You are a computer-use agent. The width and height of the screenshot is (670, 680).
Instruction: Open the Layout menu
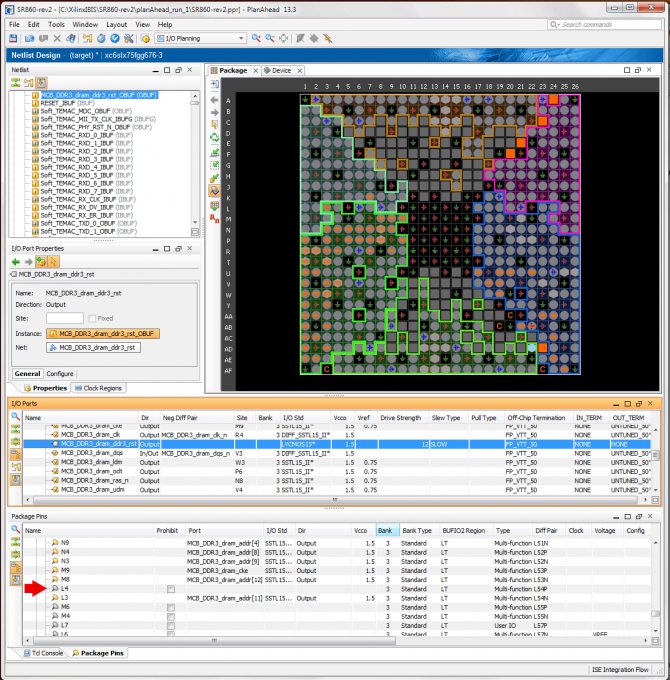[x=116, y=25]
